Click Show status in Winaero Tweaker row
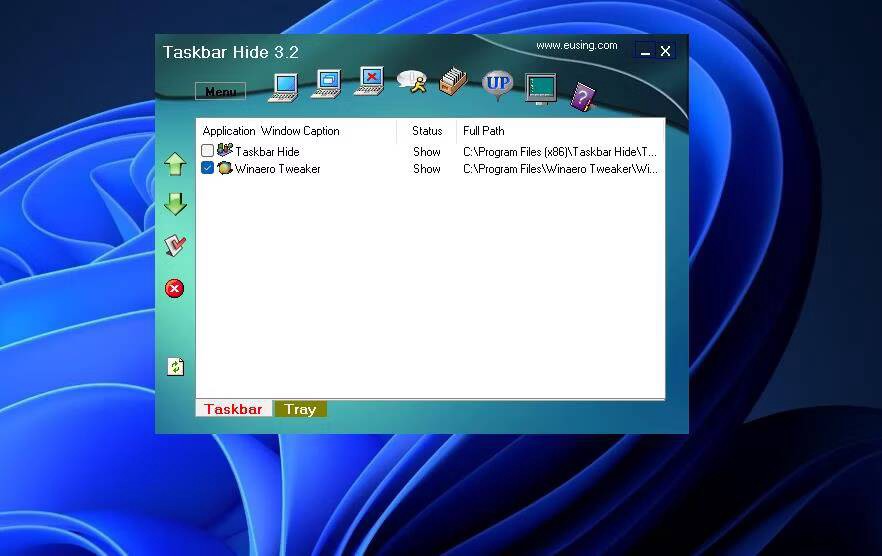Screen dimensions: 882x556 [x=427, y=169]
